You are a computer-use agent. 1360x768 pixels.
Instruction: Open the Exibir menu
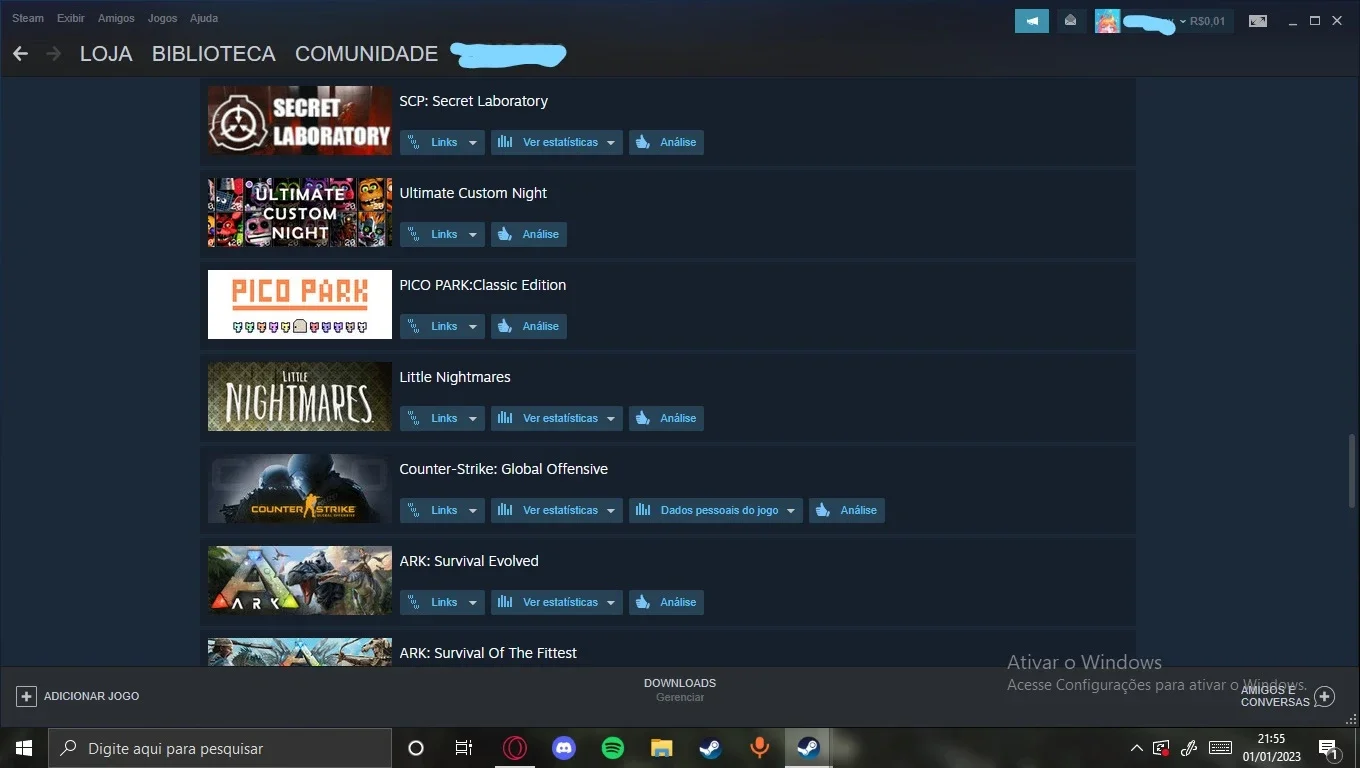(71, 18)
